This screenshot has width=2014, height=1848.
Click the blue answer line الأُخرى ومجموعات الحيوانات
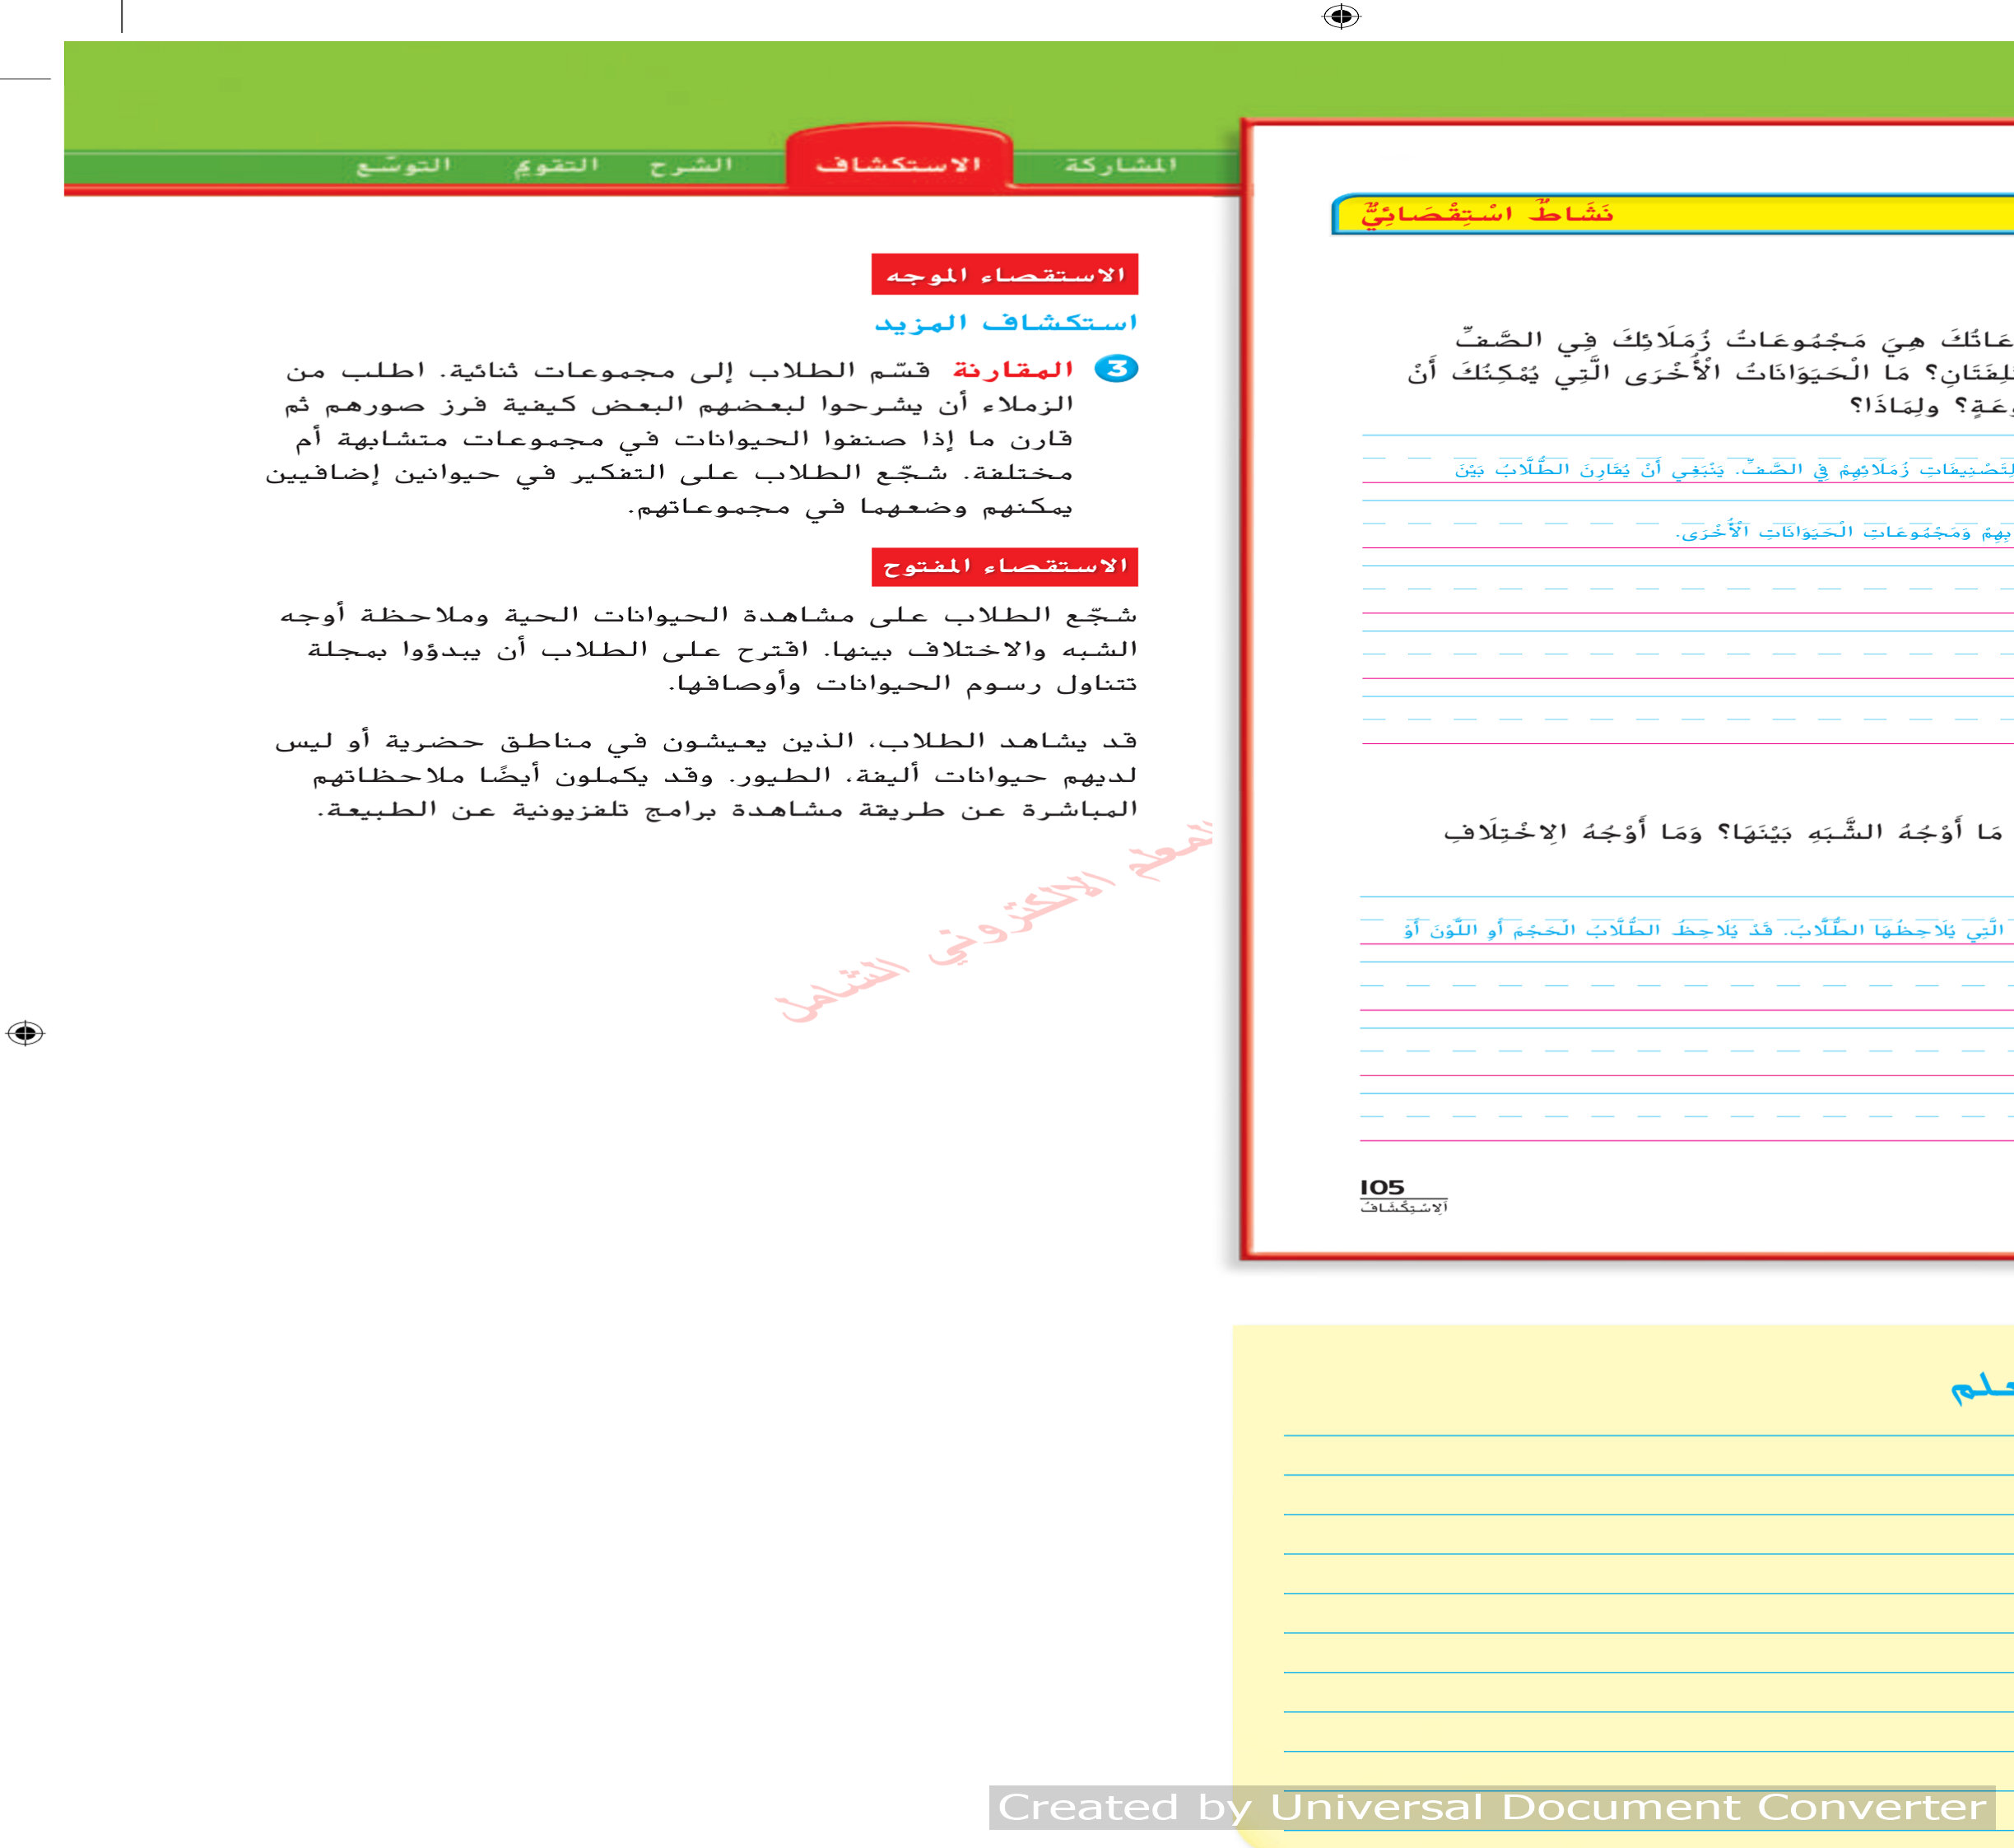point(1845,531)
